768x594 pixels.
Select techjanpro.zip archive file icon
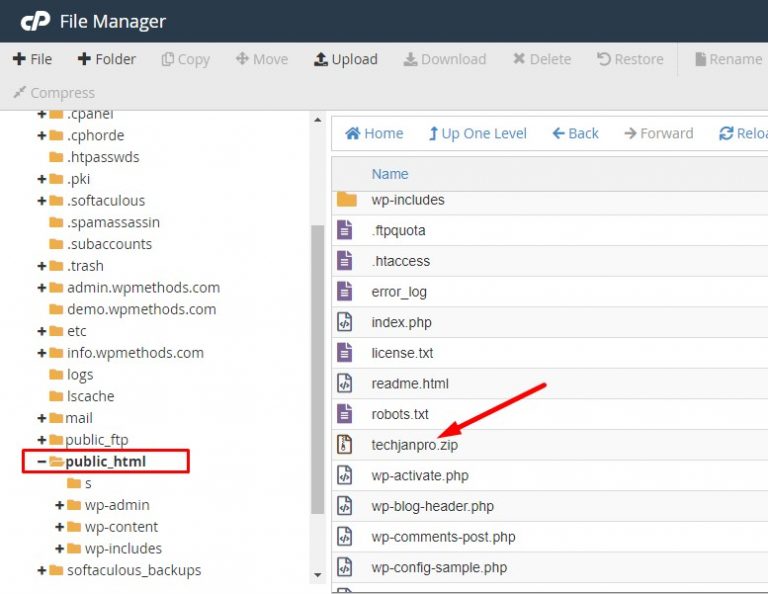pyautogui.click(x=344, y=445)
